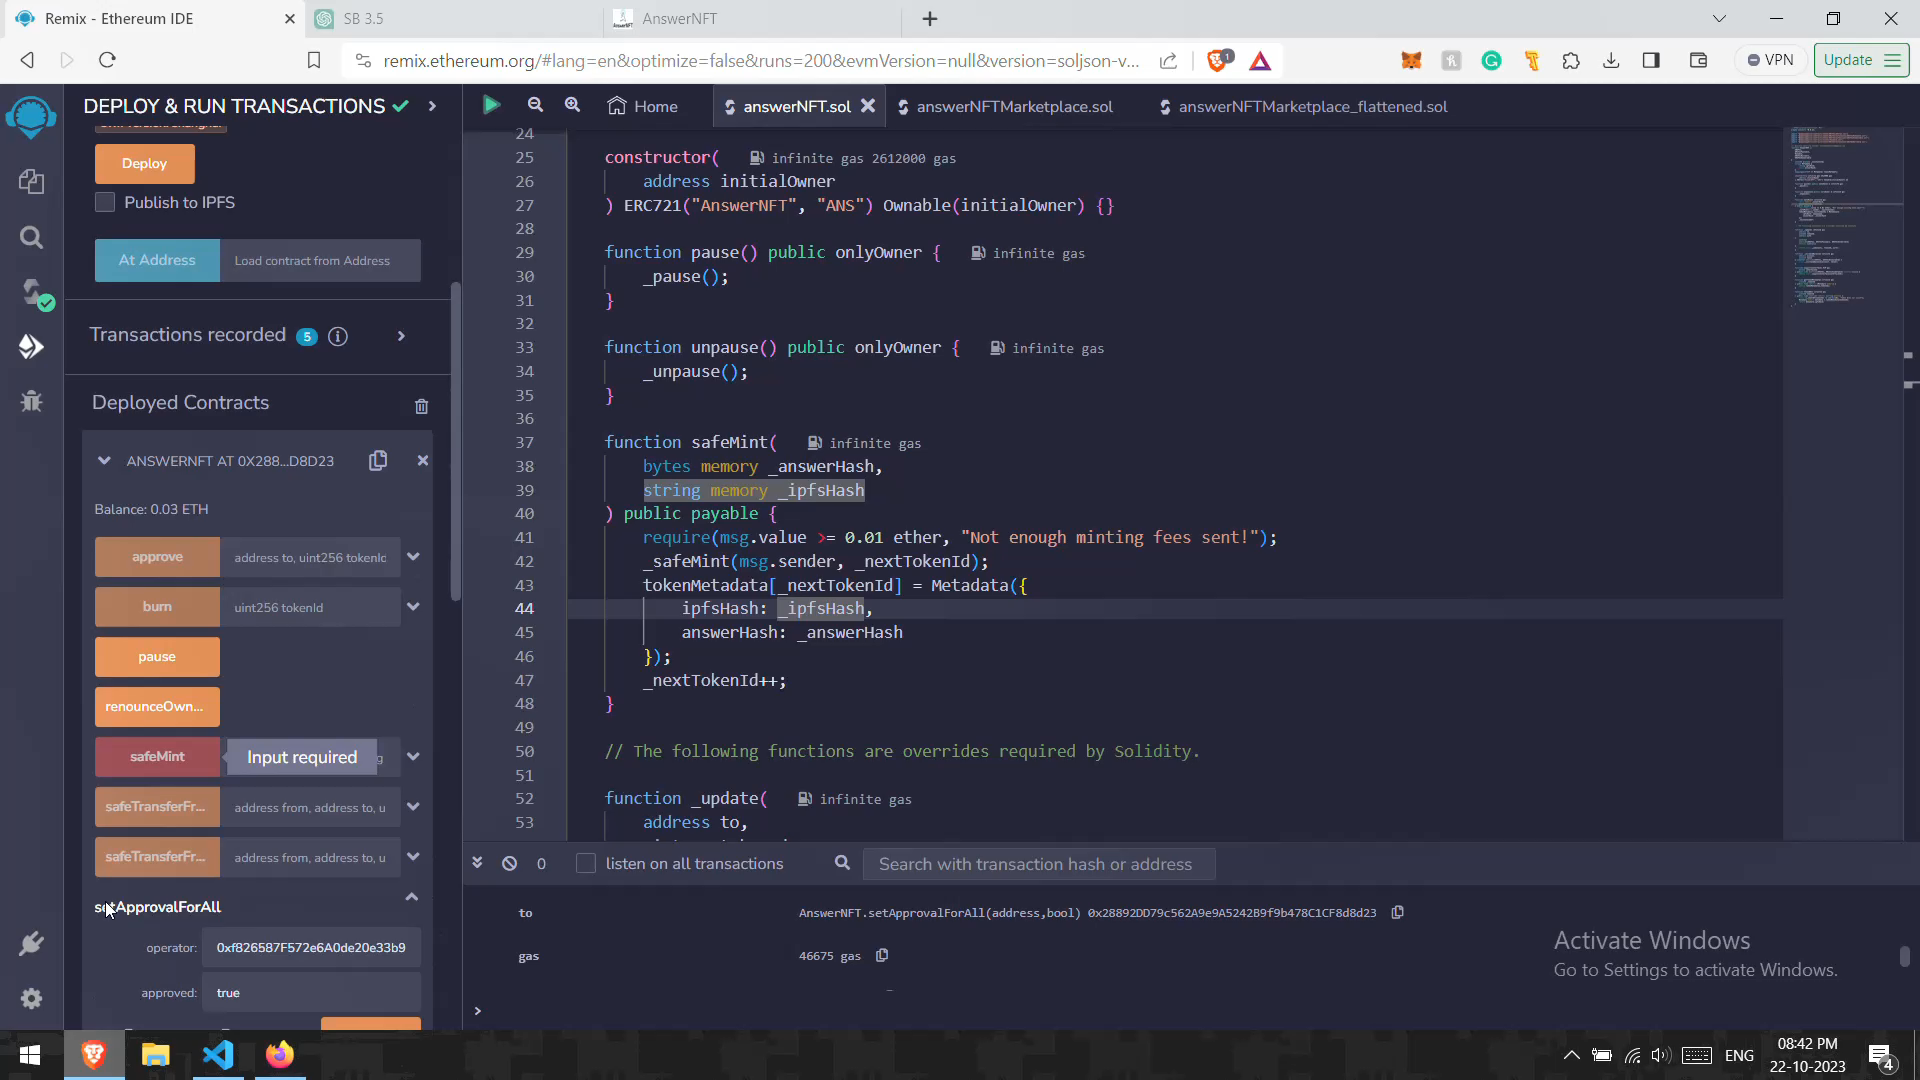Image resolution: width=1920 pixels, height=1080 pixels.
Task: Click the Load contract from Address field
Action: (320, 260)
